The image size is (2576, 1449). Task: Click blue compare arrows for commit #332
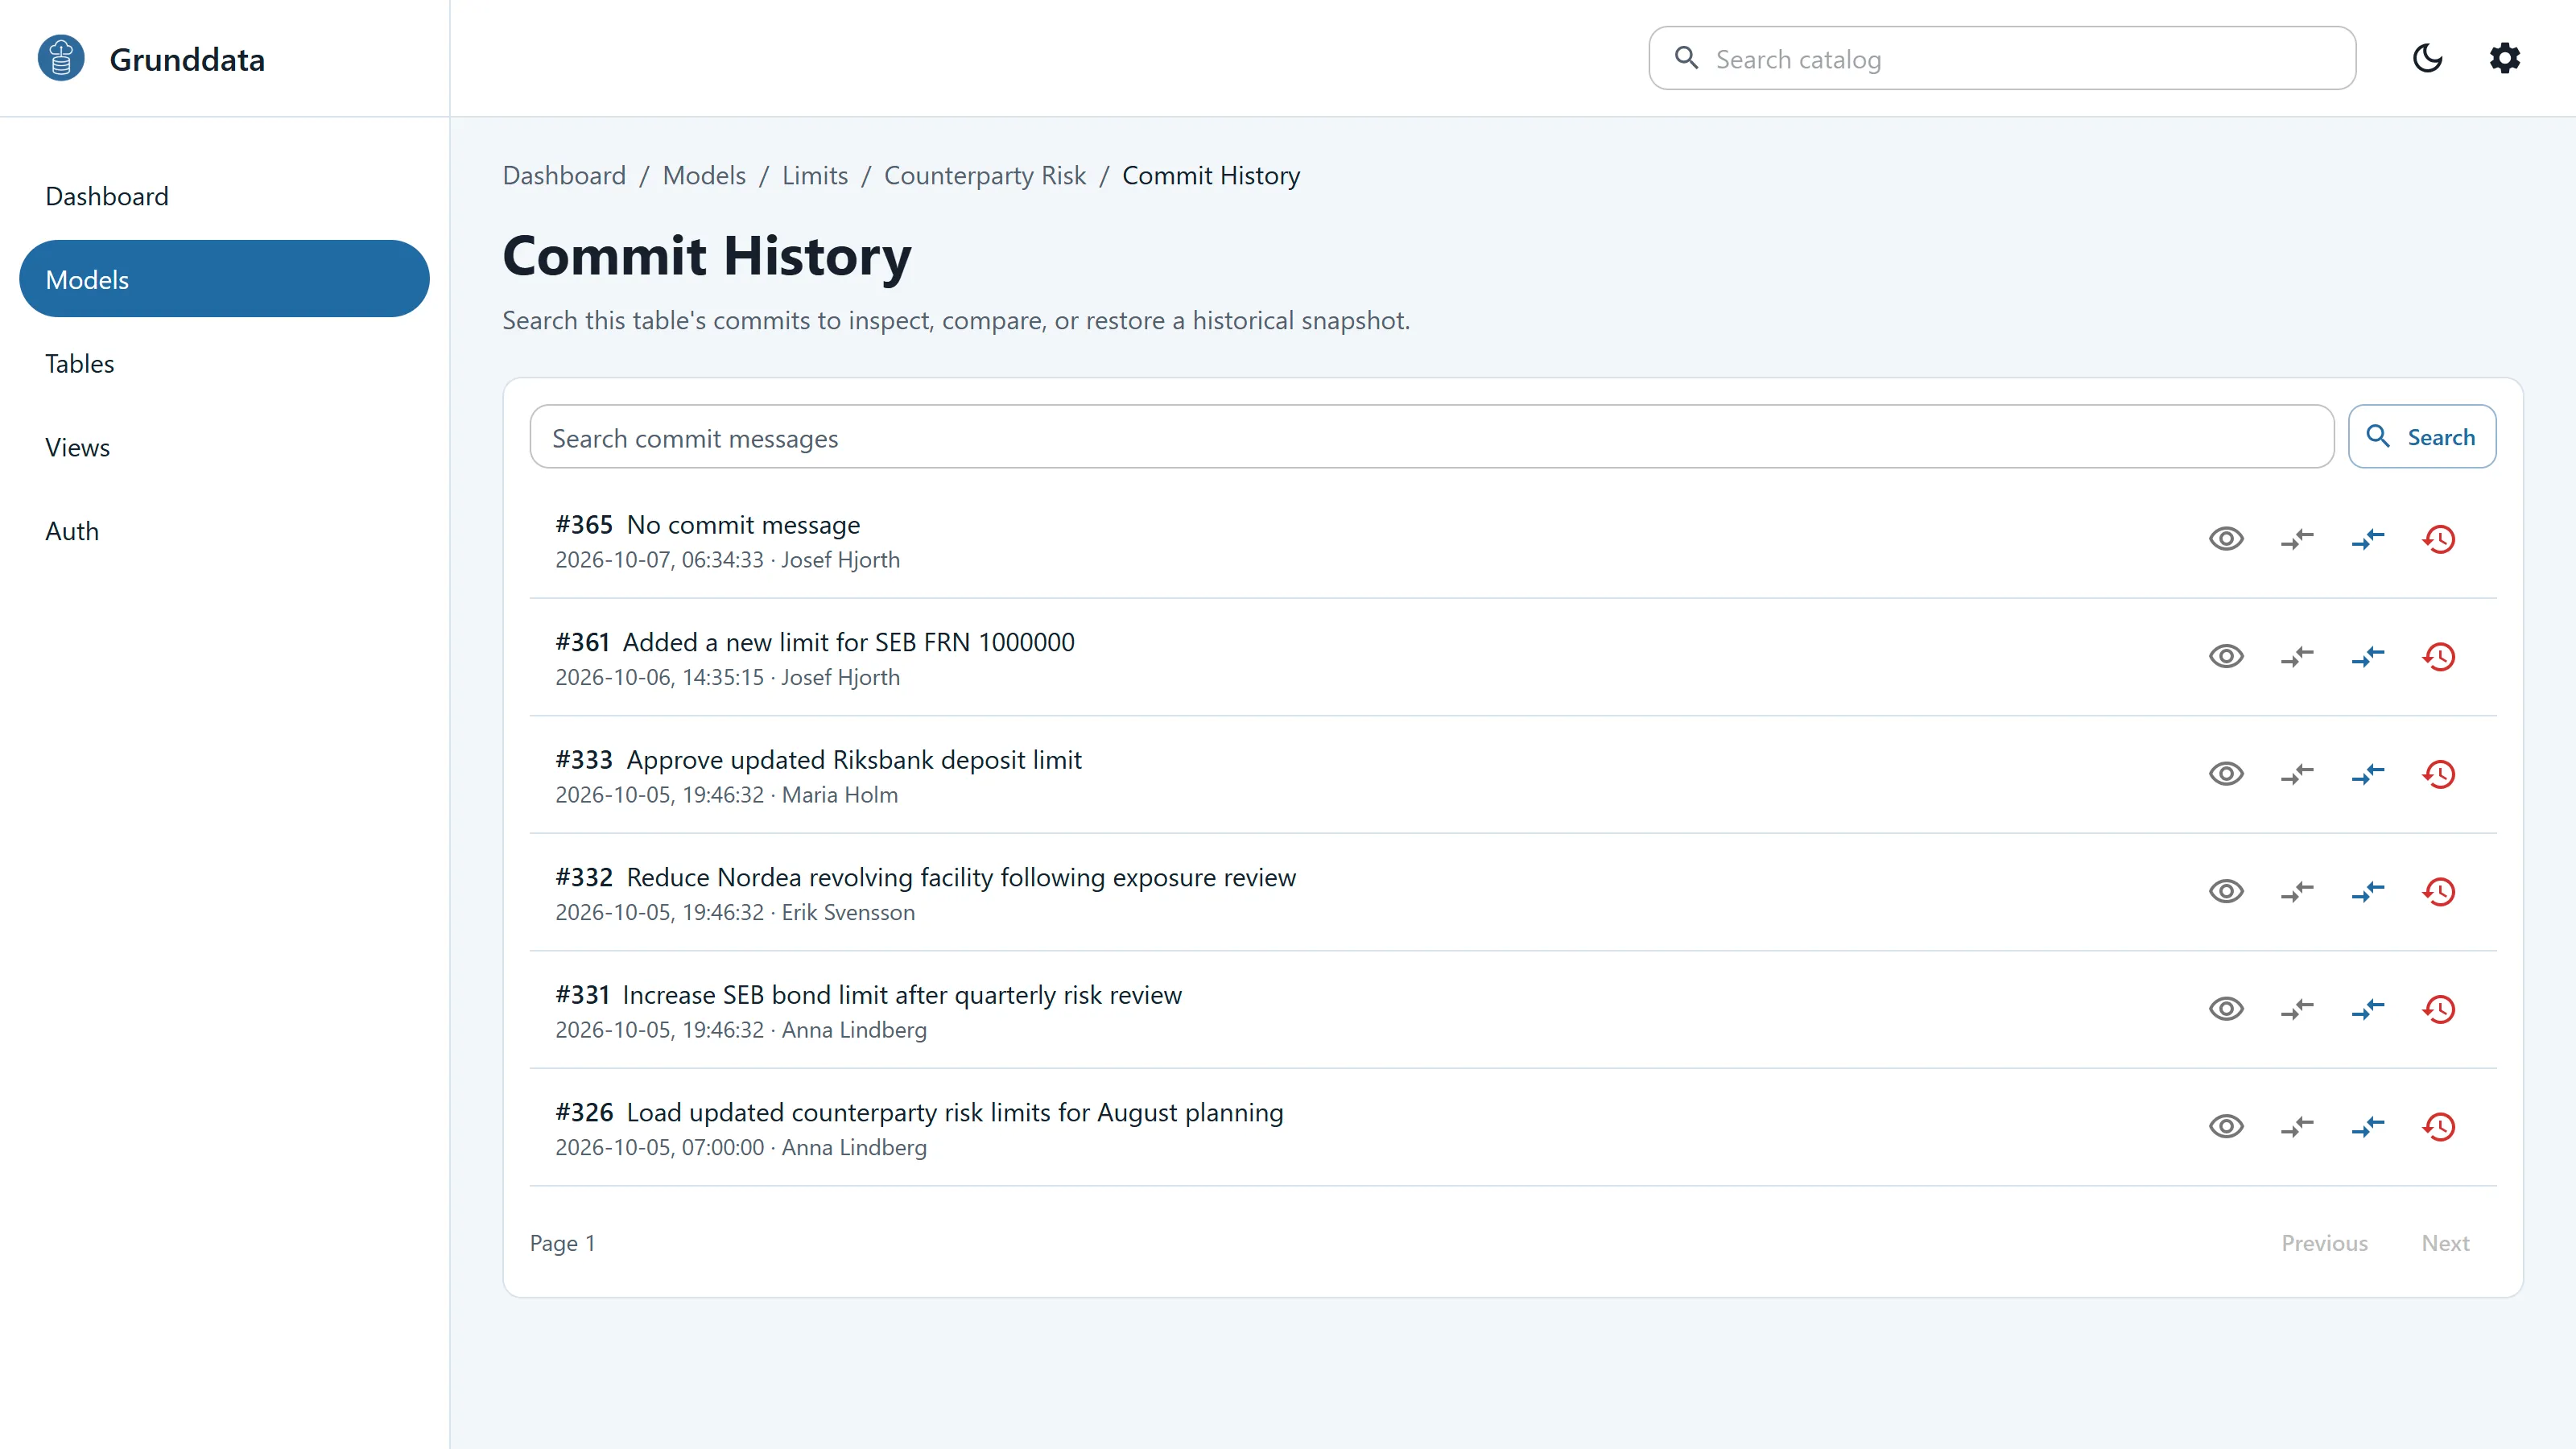click(x=2368, y=892)
